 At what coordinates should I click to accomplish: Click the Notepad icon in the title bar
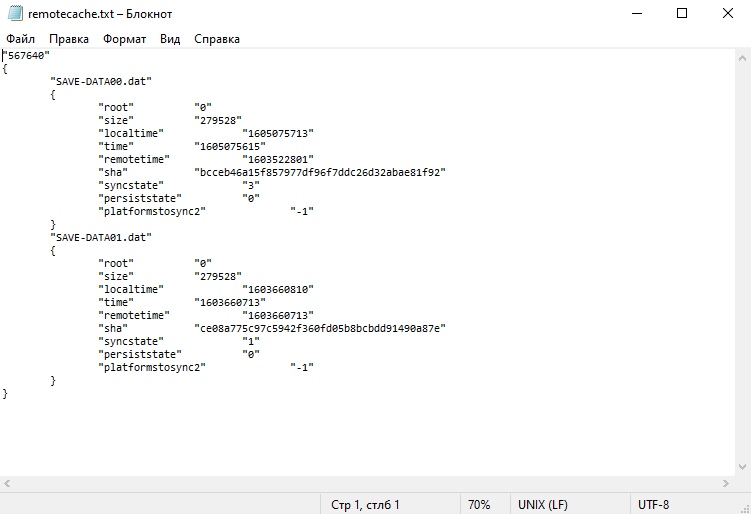coord(15,14)
